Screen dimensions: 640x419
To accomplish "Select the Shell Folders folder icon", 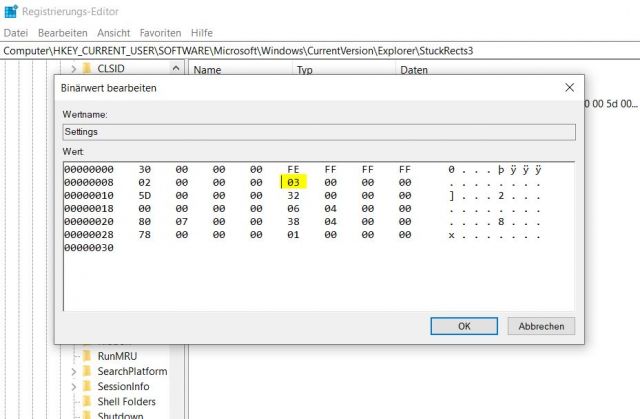I will pyautogui.click(x=87, y=401).
